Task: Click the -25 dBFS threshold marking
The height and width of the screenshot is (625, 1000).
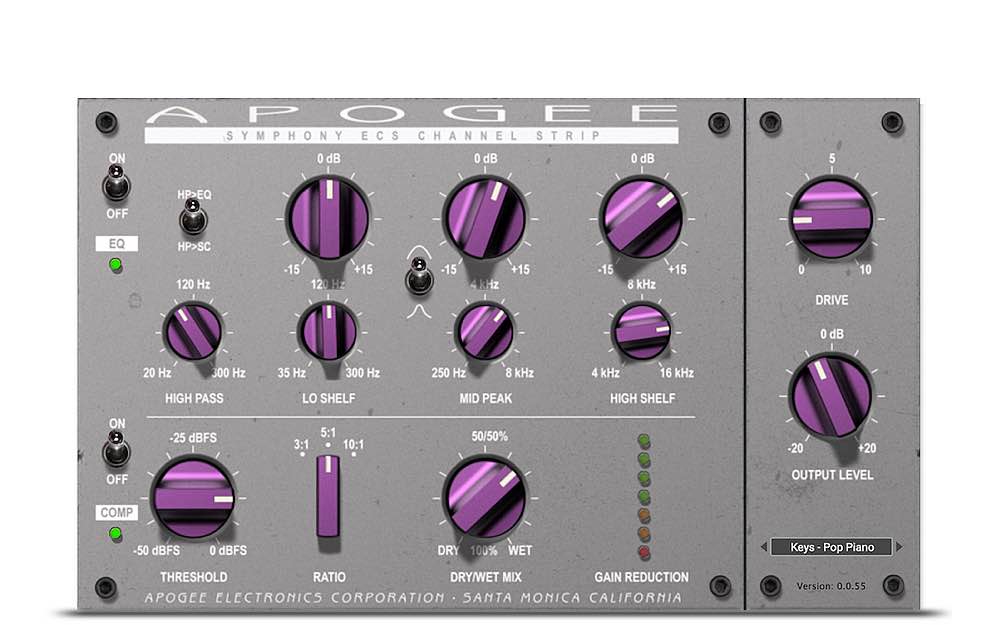Action: 193,438
